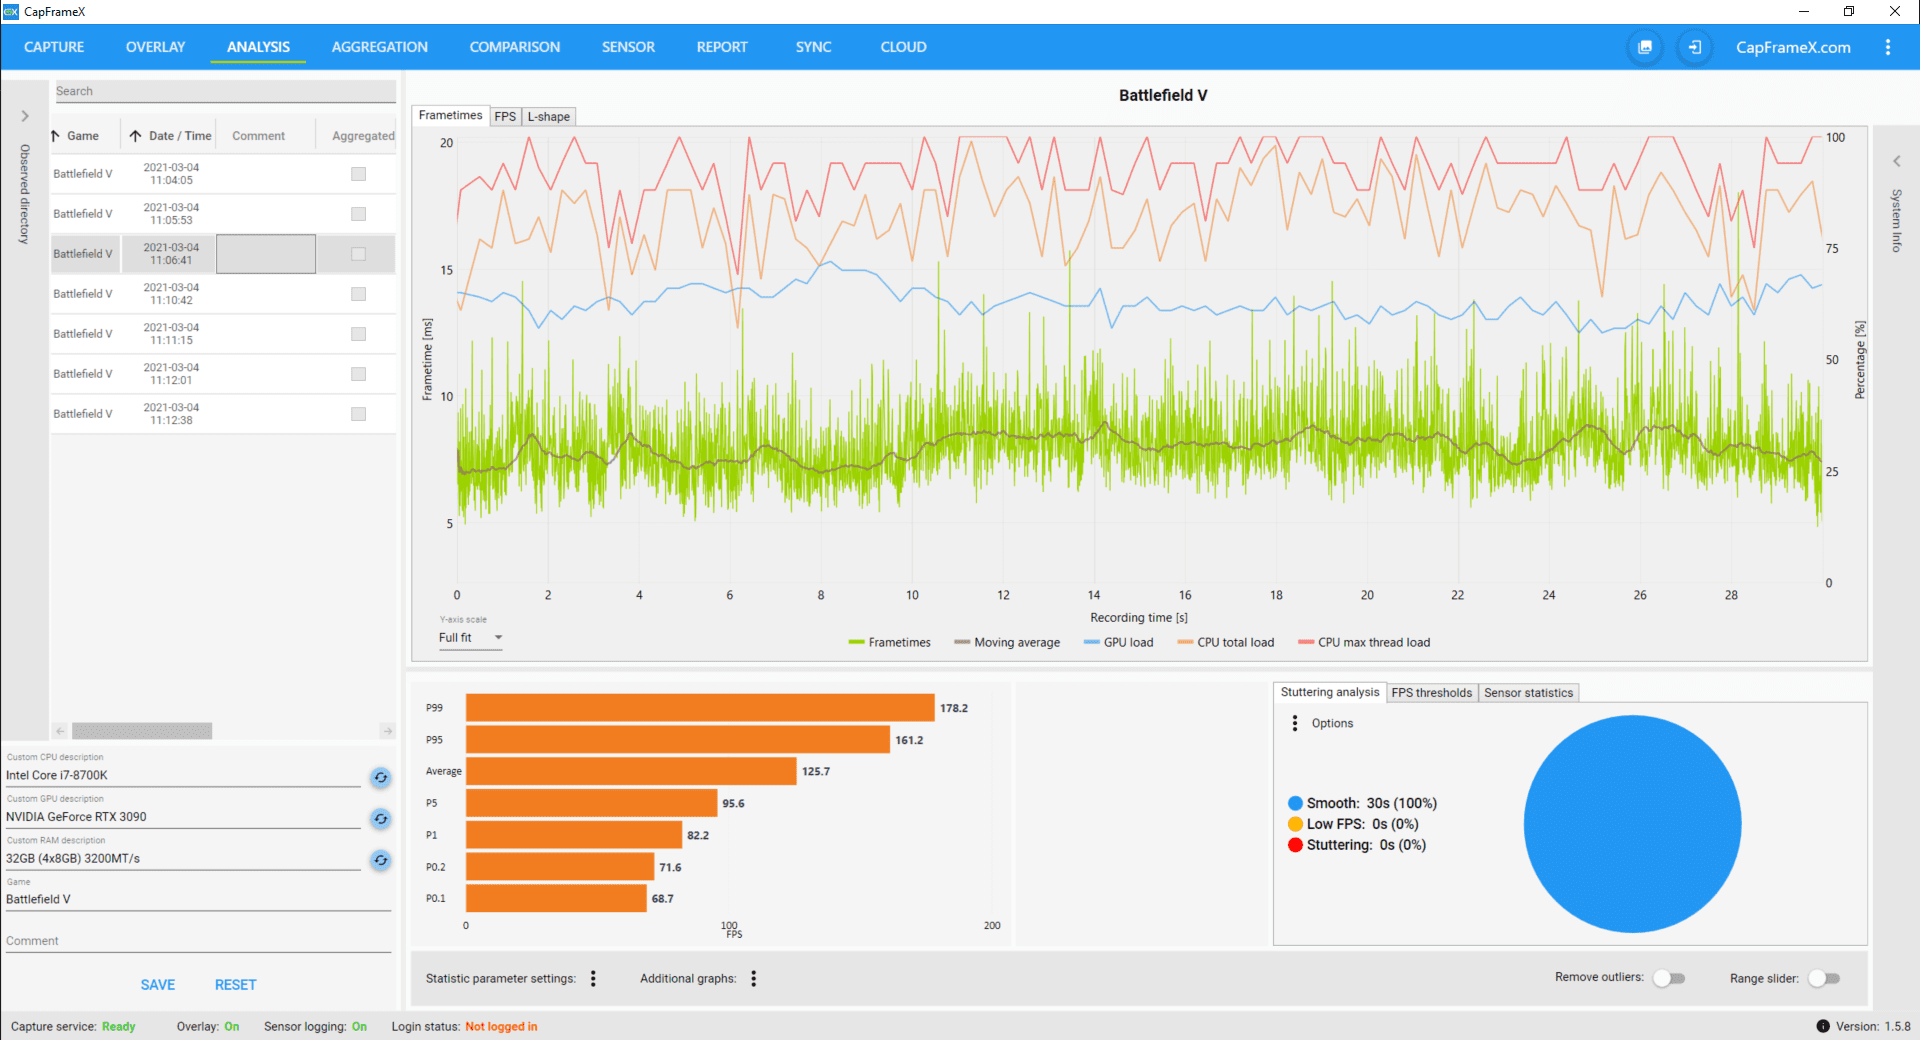Check Aggregated box for 11:06:41 record
This screenshot has width=1920, height=1040.
click(x=358, y=254)
